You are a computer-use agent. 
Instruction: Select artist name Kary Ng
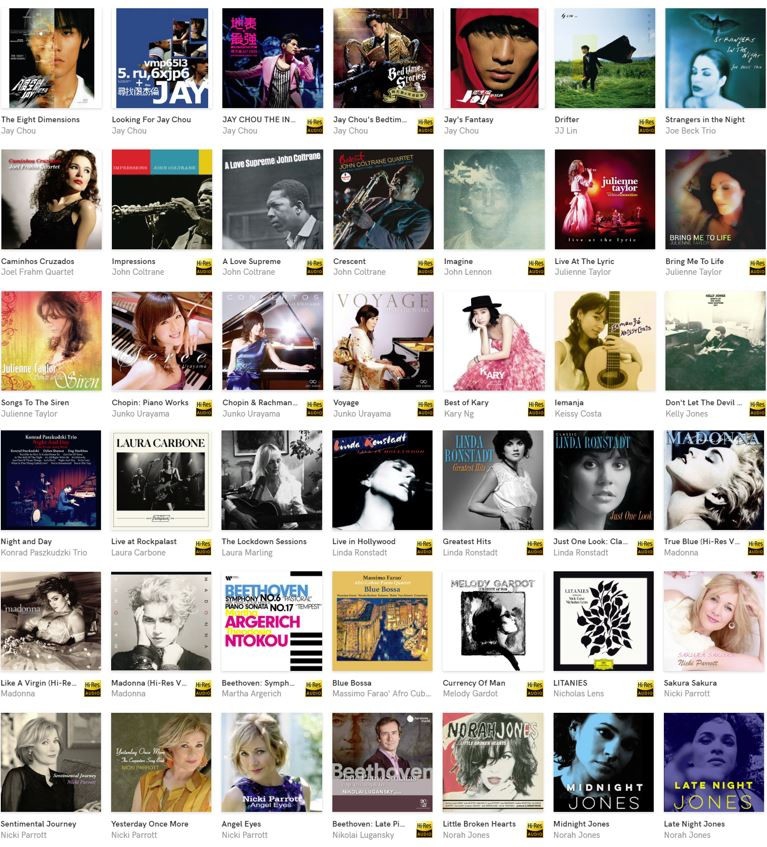(459, 414)
